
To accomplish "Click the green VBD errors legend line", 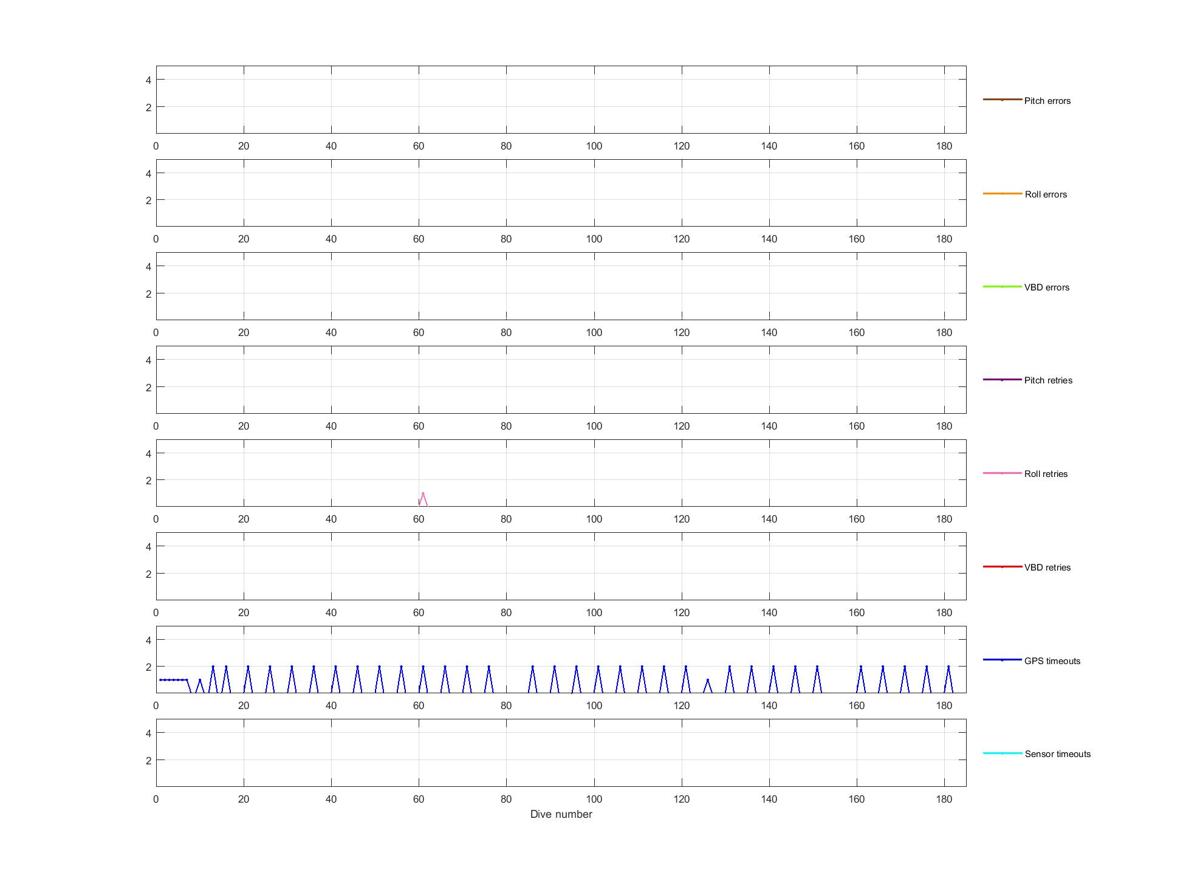I will click(x=1002, y=287).
